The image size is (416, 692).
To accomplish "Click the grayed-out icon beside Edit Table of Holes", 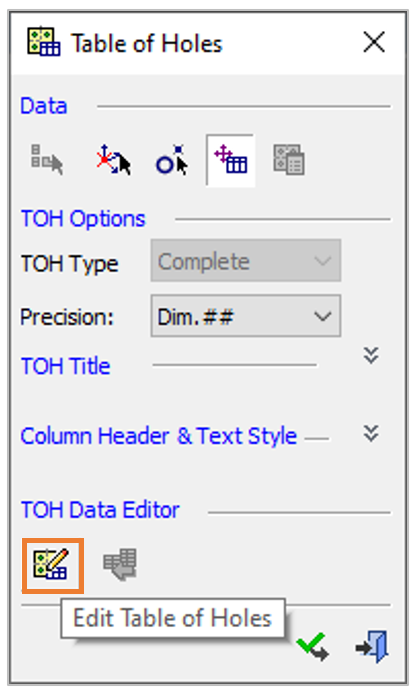I will [x=120, y=565].
